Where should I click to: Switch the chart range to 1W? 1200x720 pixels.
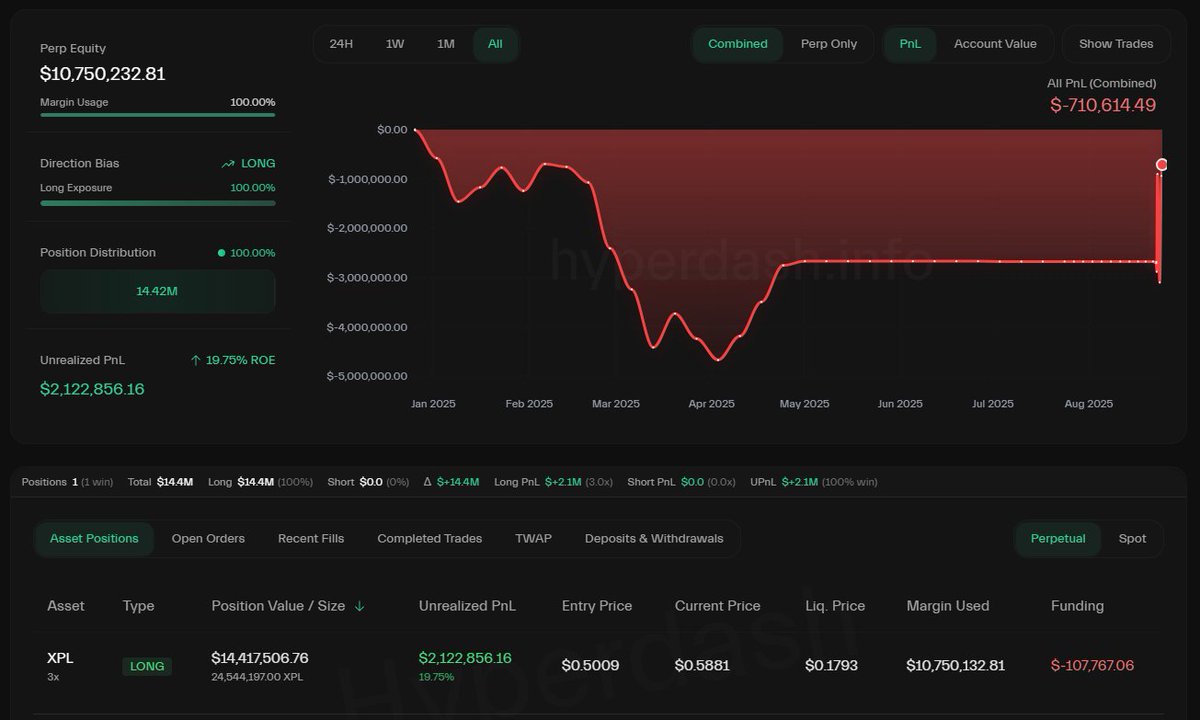coord(395,44)
